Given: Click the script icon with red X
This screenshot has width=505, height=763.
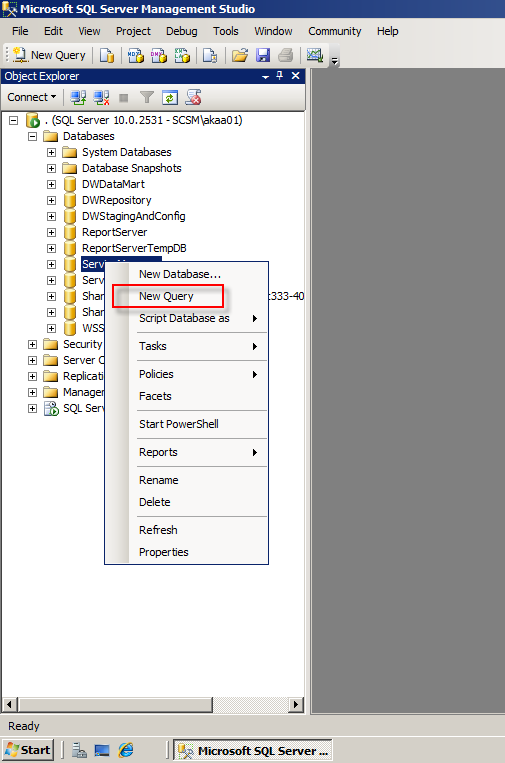Looking at the screenshot, I should pos(193,97).
